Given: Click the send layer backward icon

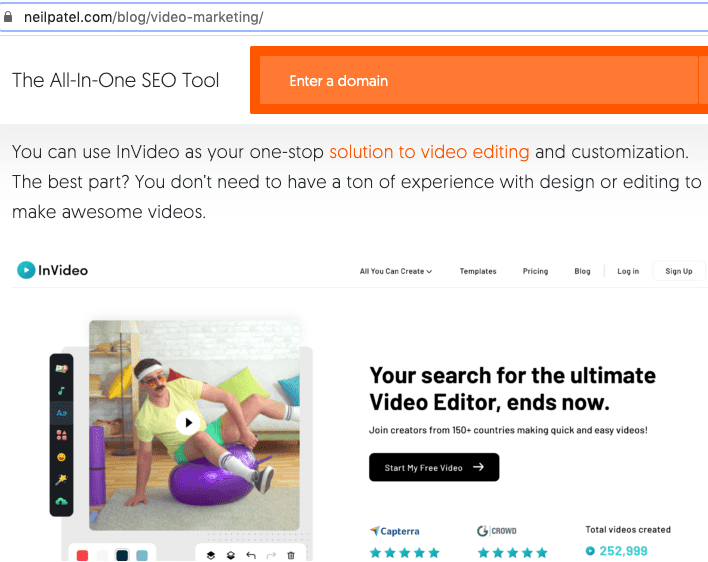Looking at the screenshot, I should (x=231, y=555).
